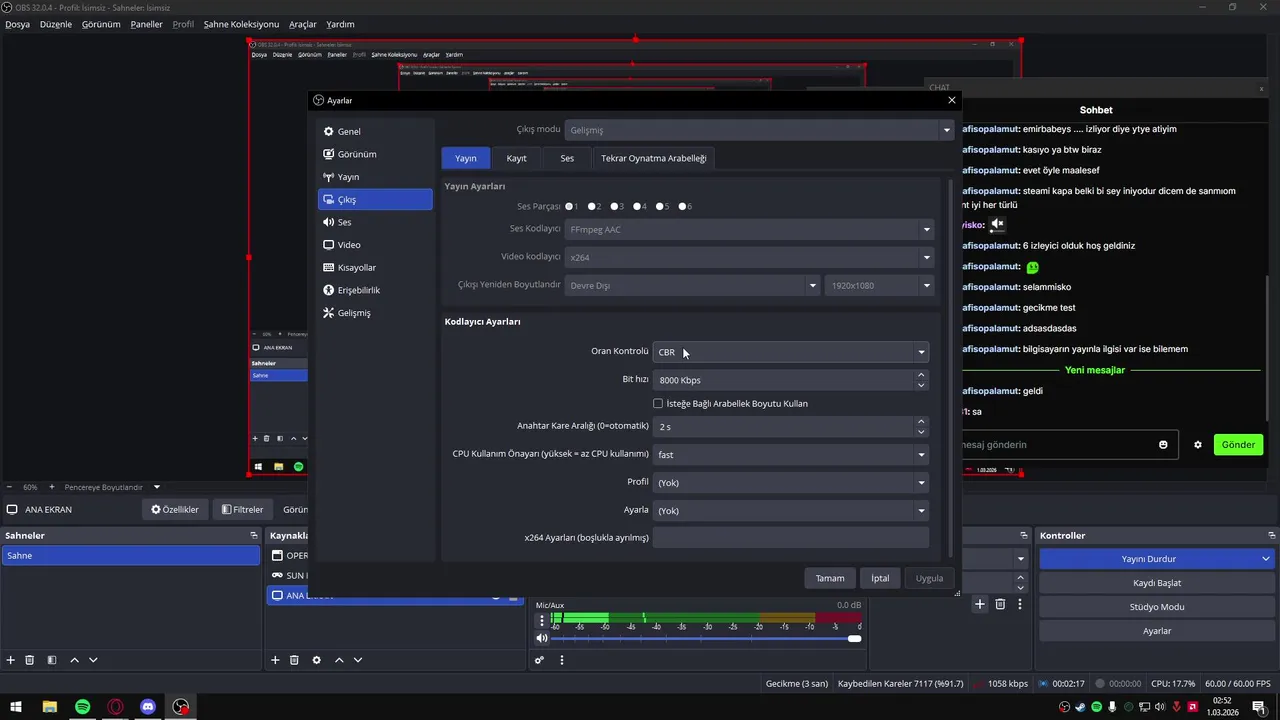
Task: Open File Explorer from the taskbar
Action: click(x=50, y=707)
